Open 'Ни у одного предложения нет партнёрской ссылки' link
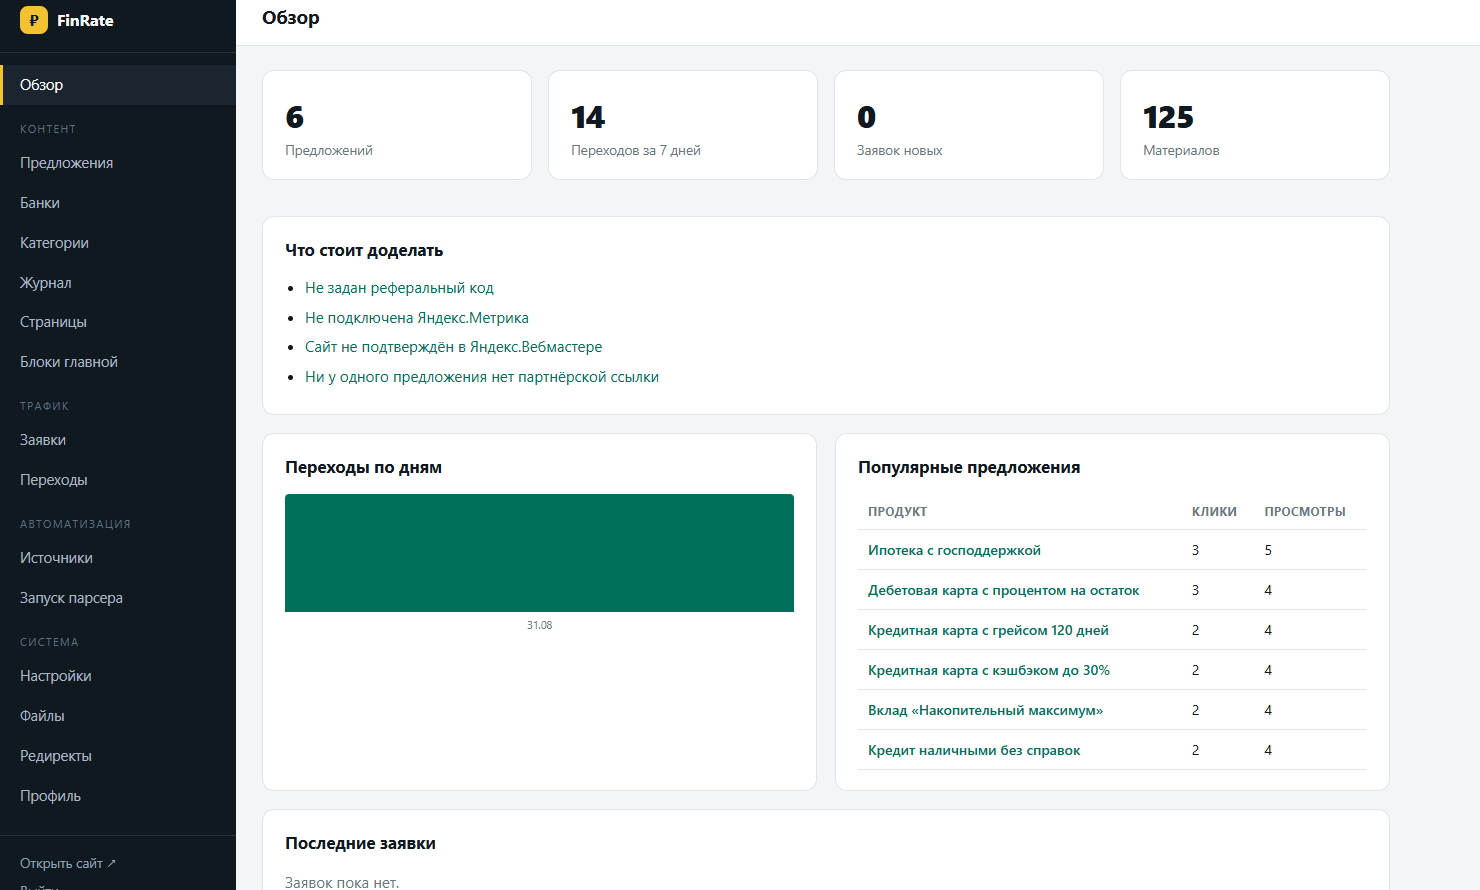The image size is (1480, 890). pos(482,377)
